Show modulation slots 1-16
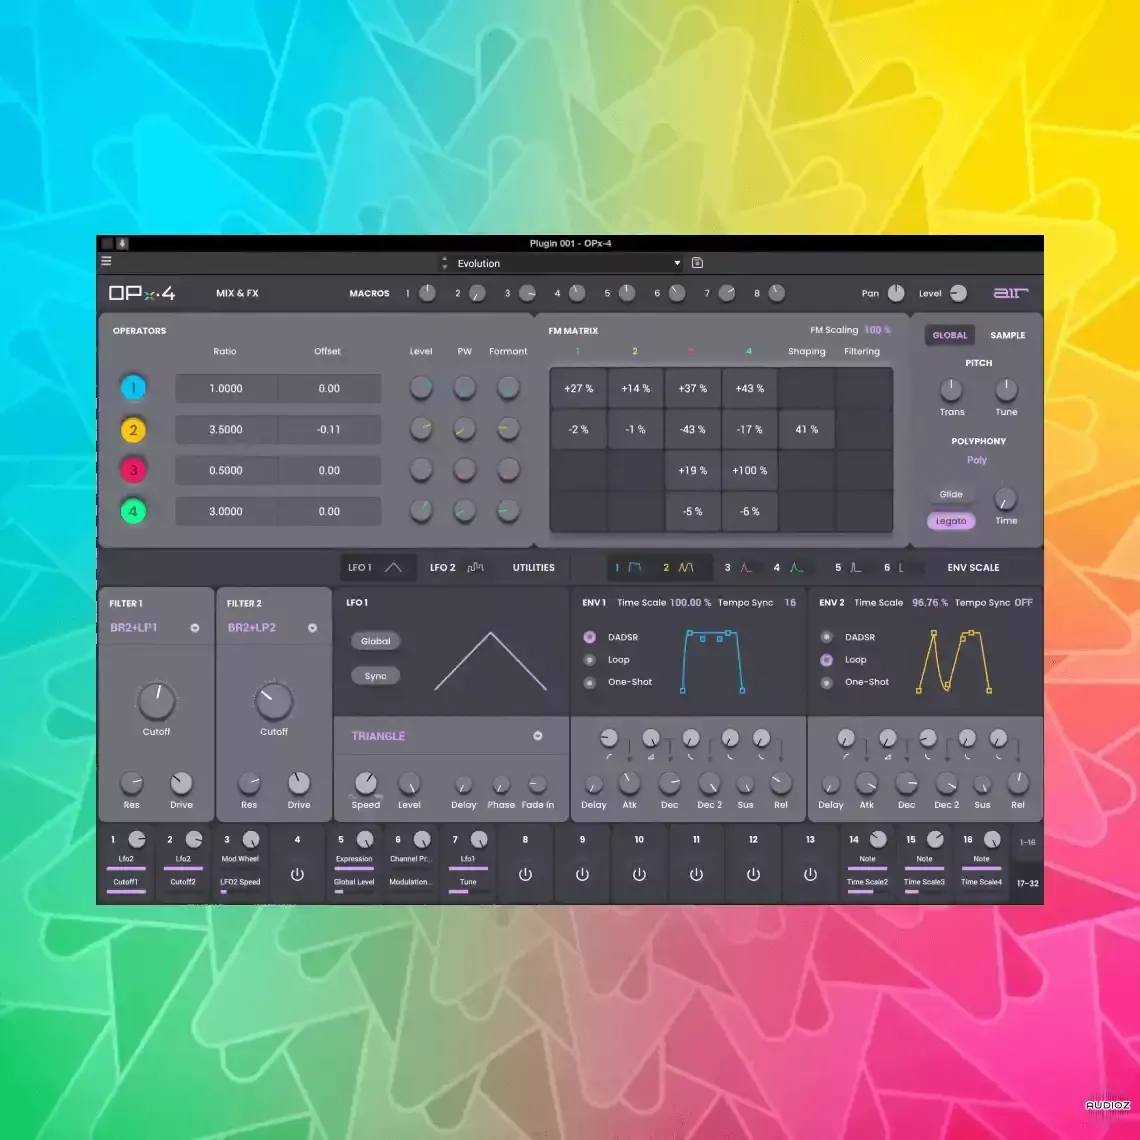1140x1140 pixels. [x=1027, y=843]
